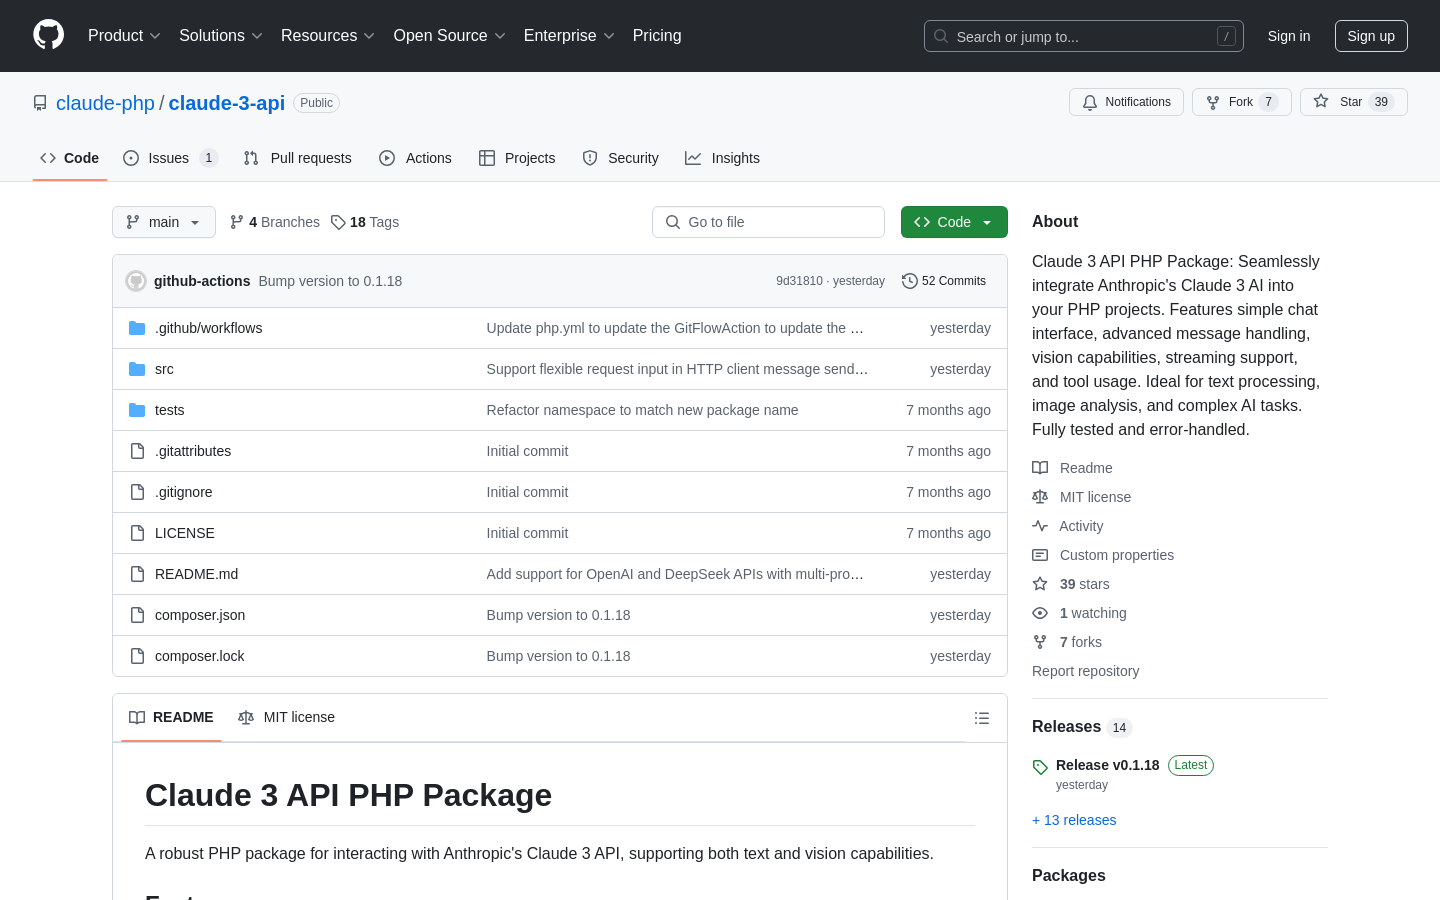Click the Search or jump to field
The image size is (1440, 900).
(1084, 36)
